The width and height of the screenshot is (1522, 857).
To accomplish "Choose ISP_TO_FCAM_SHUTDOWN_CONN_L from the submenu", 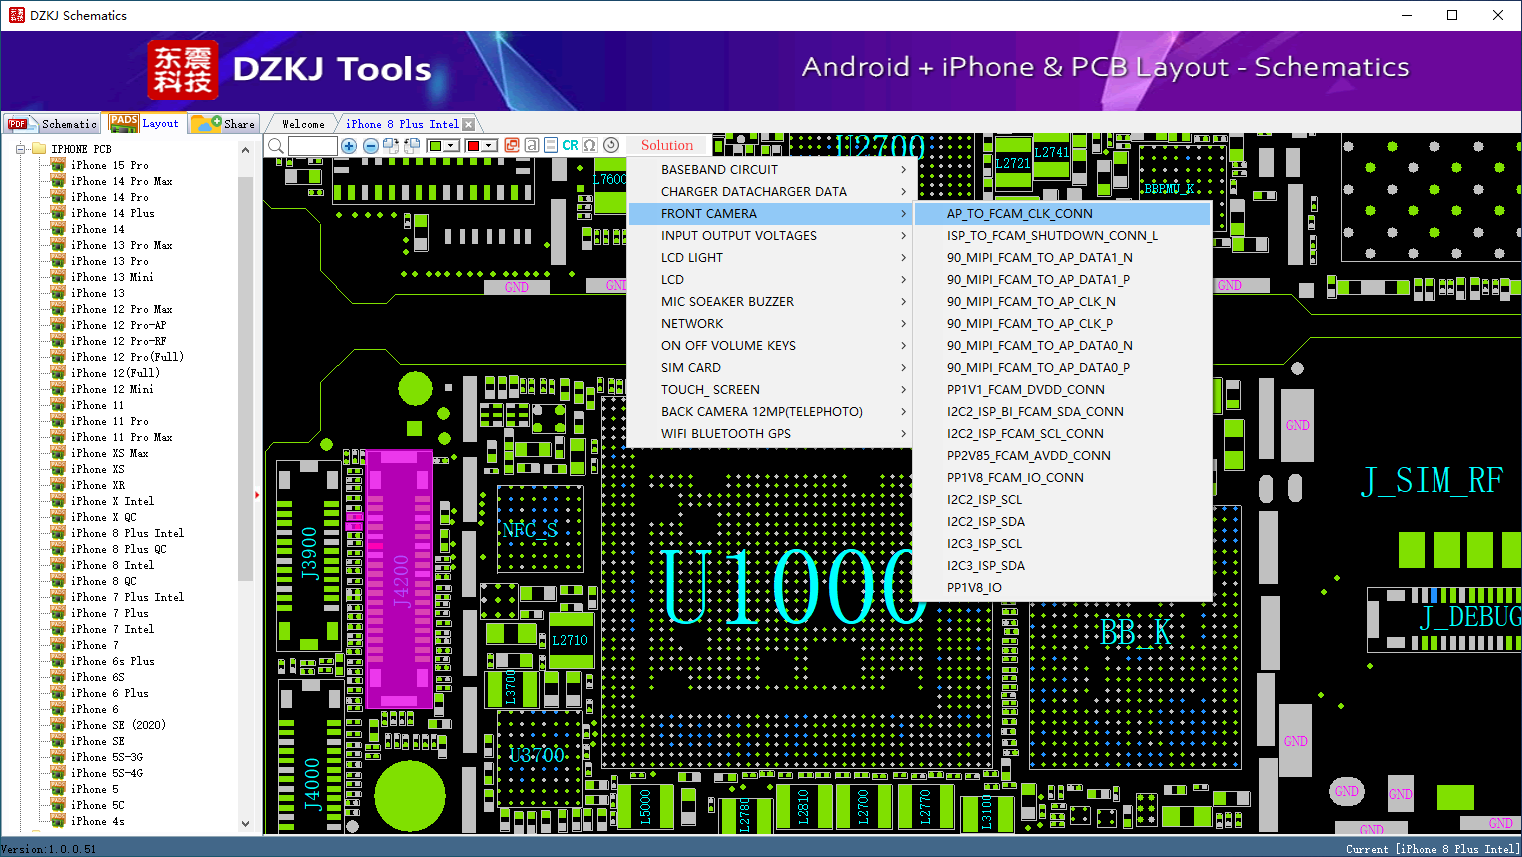I will [x=1063, y=236].
